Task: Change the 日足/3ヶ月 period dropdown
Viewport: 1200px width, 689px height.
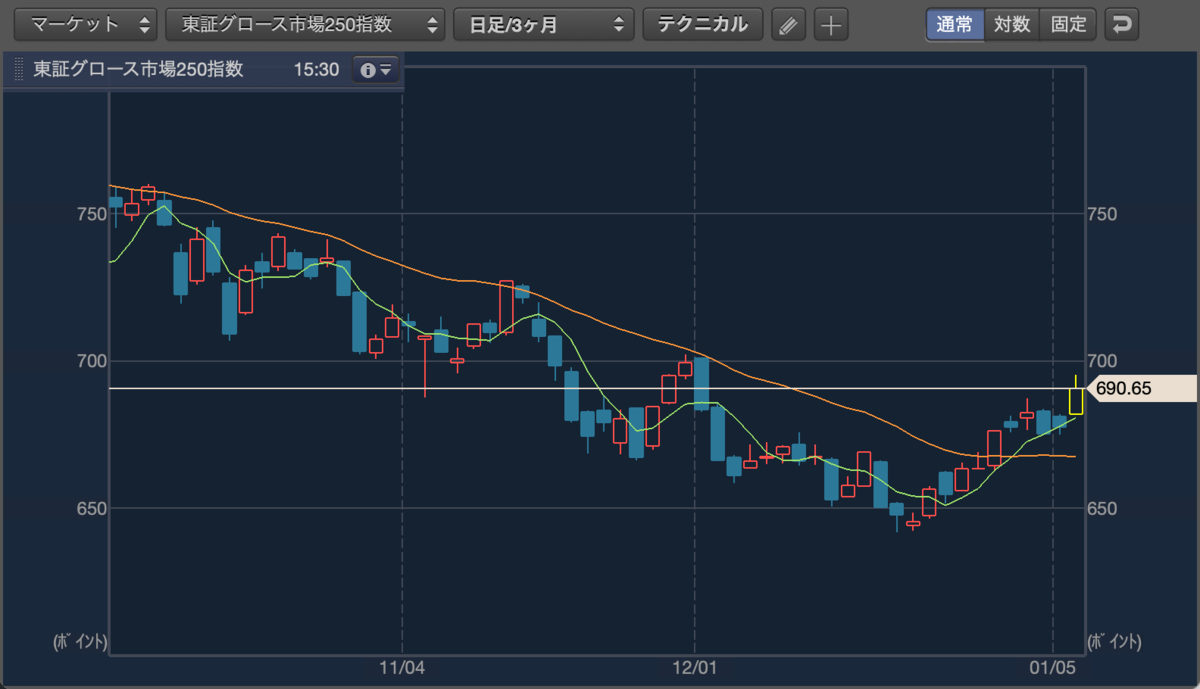Action: (x=544, y=25)
